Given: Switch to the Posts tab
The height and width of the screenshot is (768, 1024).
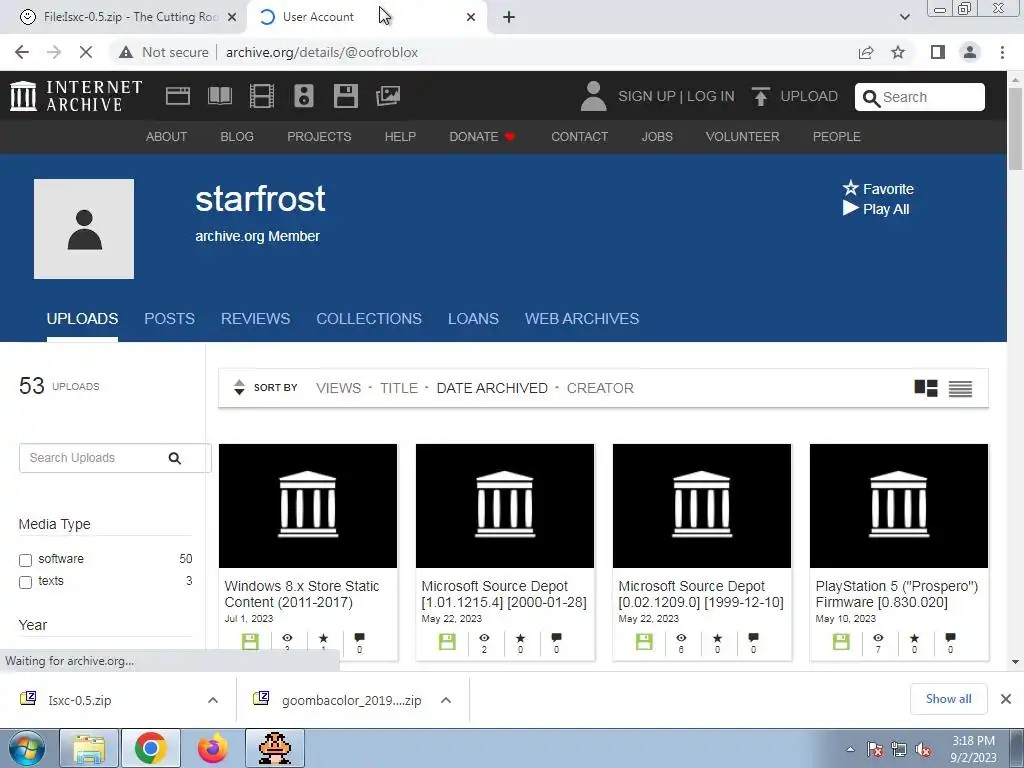Looking at the screenshot, I should point(169,319).
